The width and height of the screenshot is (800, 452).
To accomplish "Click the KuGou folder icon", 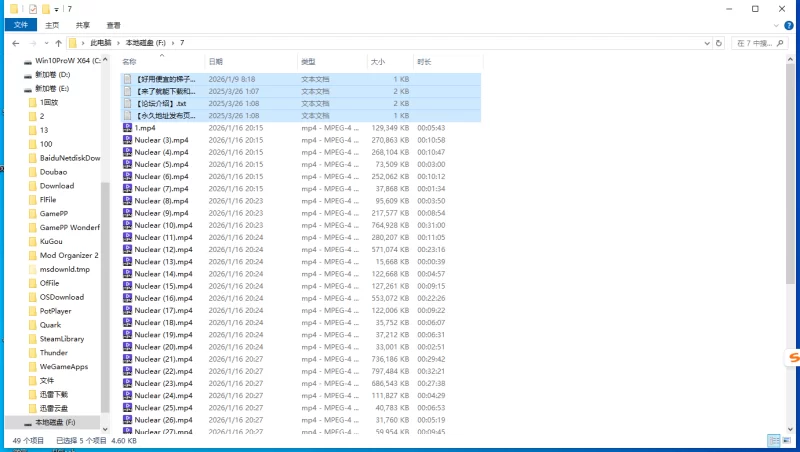I will pyautogui.click(x=33, y=241).
